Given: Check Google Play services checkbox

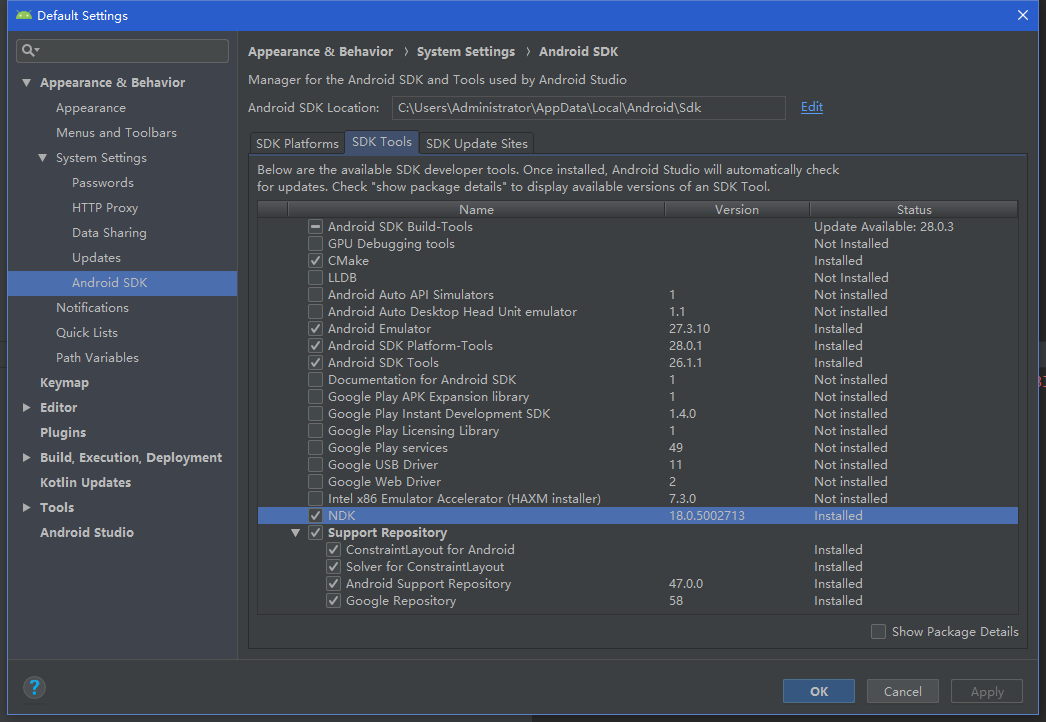Looking at the screenshot, I should pyautogui.click(x=316, y=448).
